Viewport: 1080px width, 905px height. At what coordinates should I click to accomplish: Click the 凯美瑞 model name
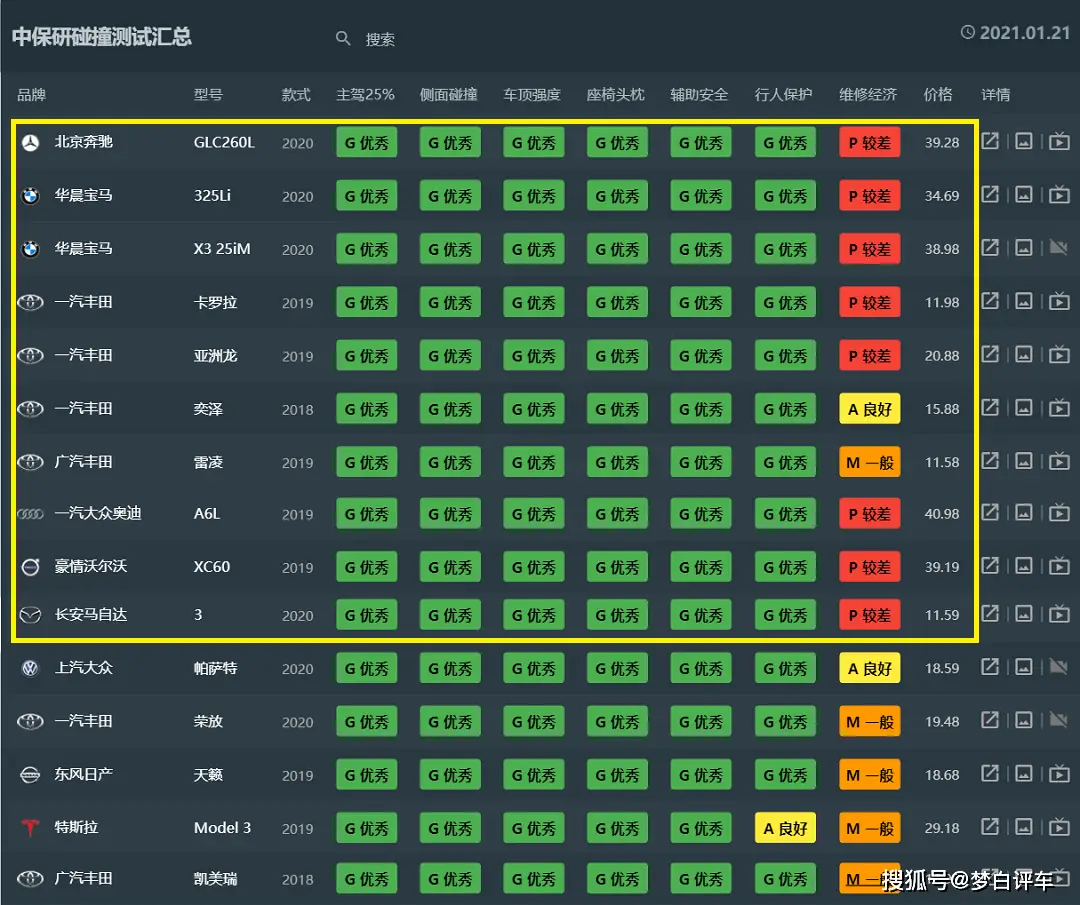pyautogui.click(x=215, y=879)
